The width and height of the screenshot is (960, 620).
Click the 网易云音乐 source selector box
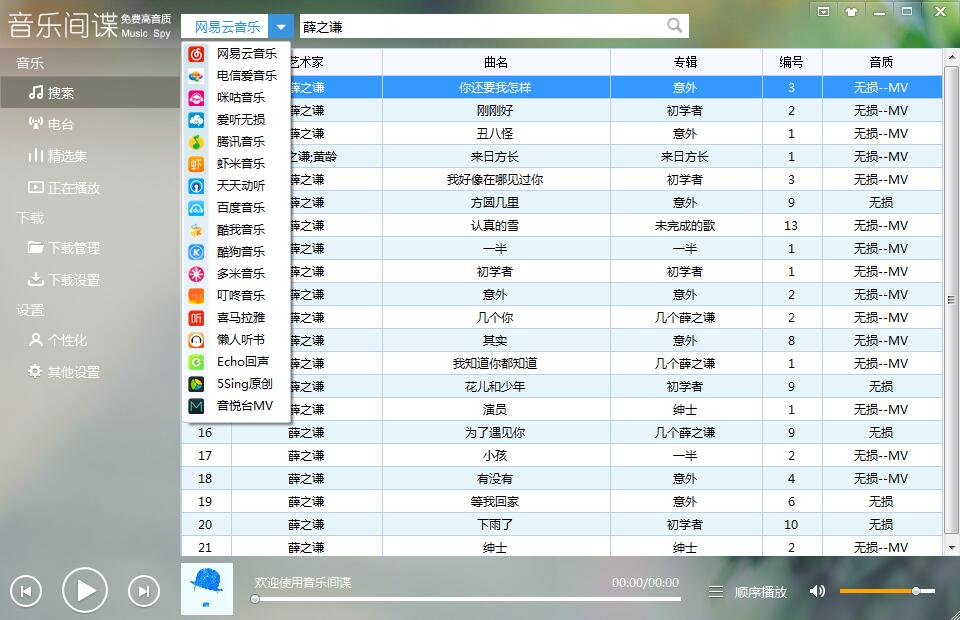(225, 27)
